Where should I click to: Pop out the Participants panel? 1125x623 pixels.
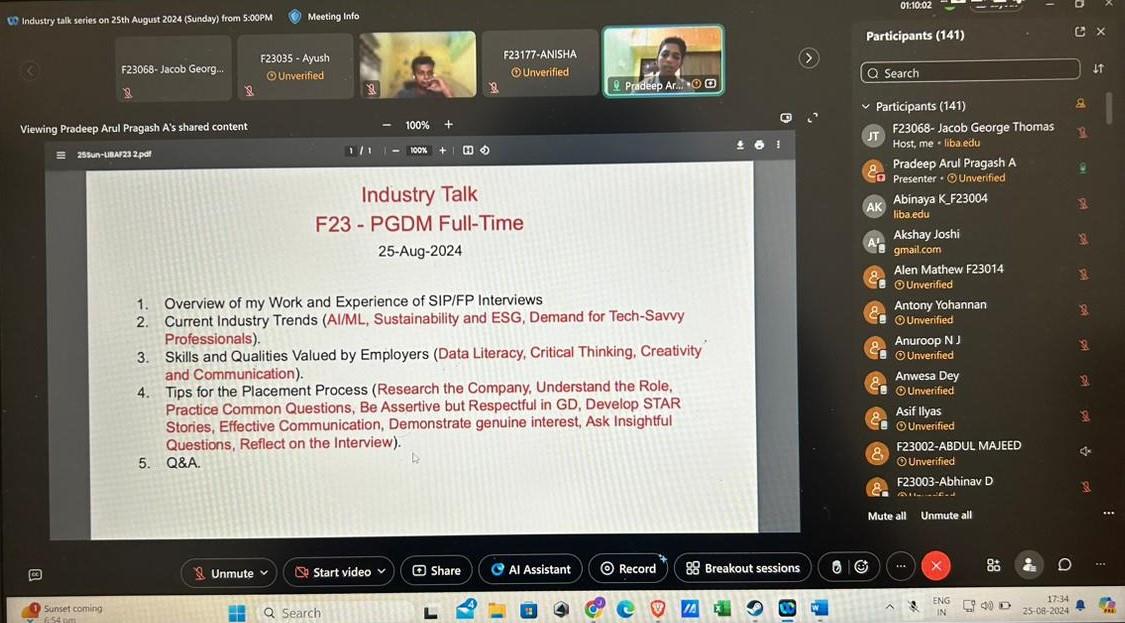tap(1080, 32)
